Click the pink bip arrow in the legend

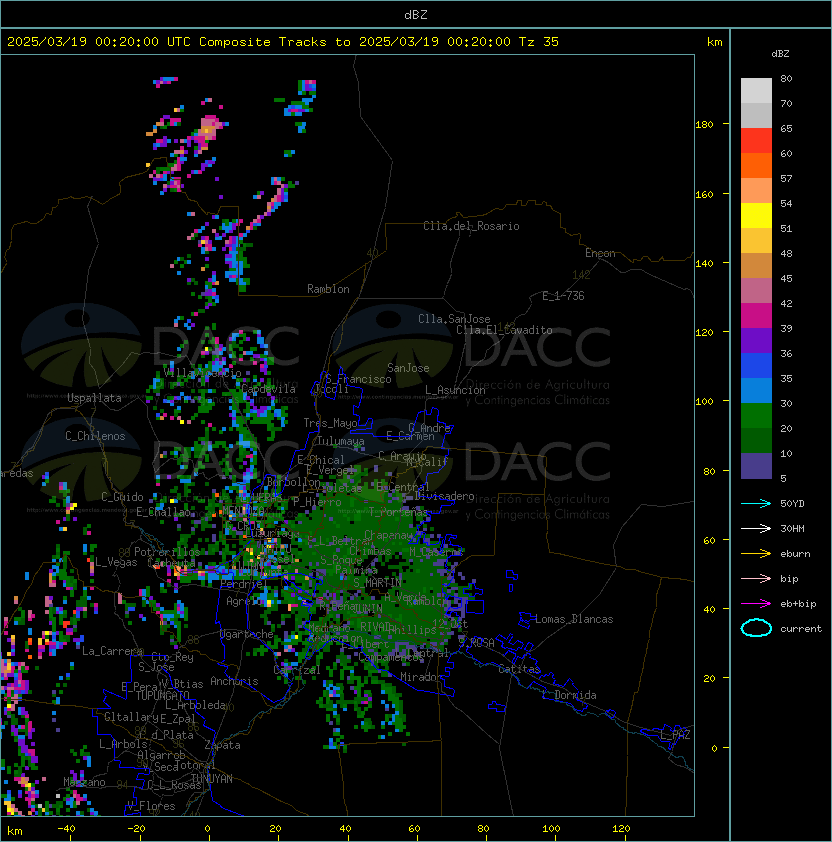[x=756, y=578]
